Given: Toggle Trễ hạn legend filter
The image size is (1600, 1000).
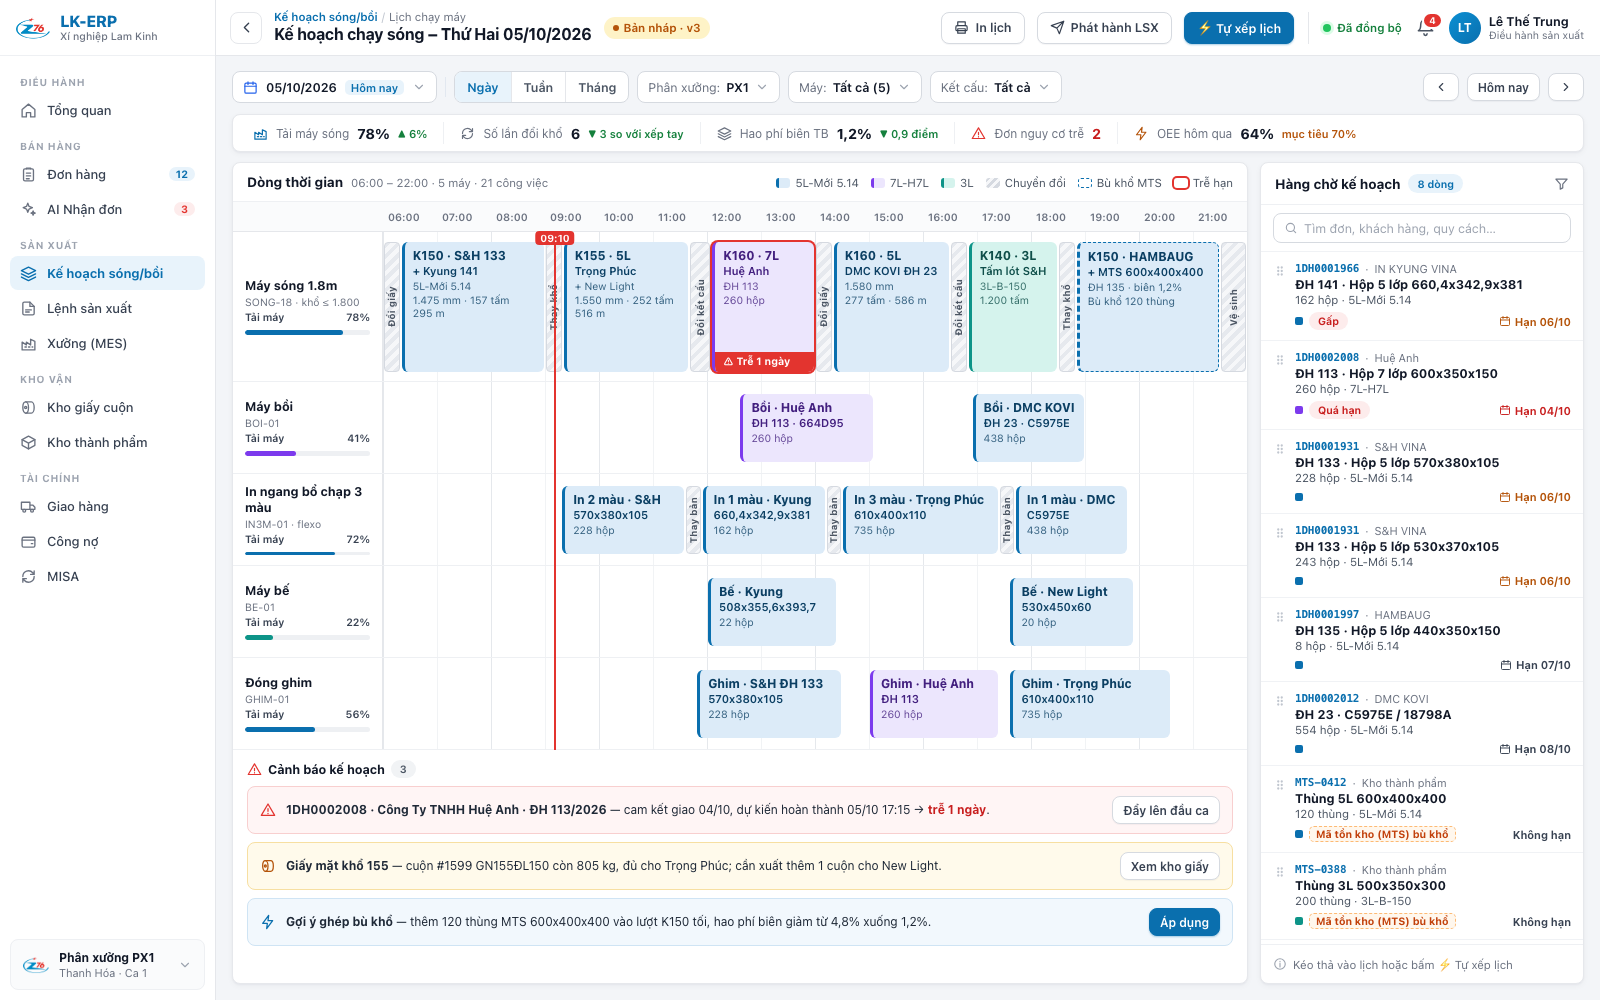Looking at the screenshot, I should point(1202,183).
